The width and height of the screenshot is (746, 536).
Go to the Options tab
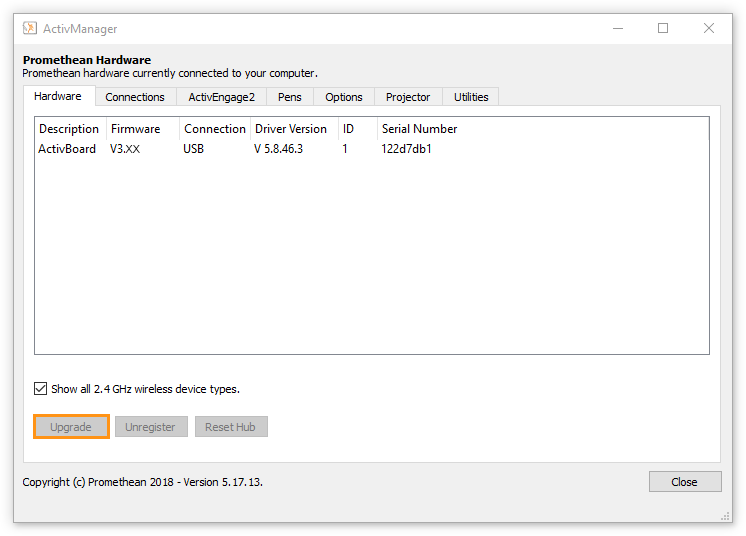344,97
